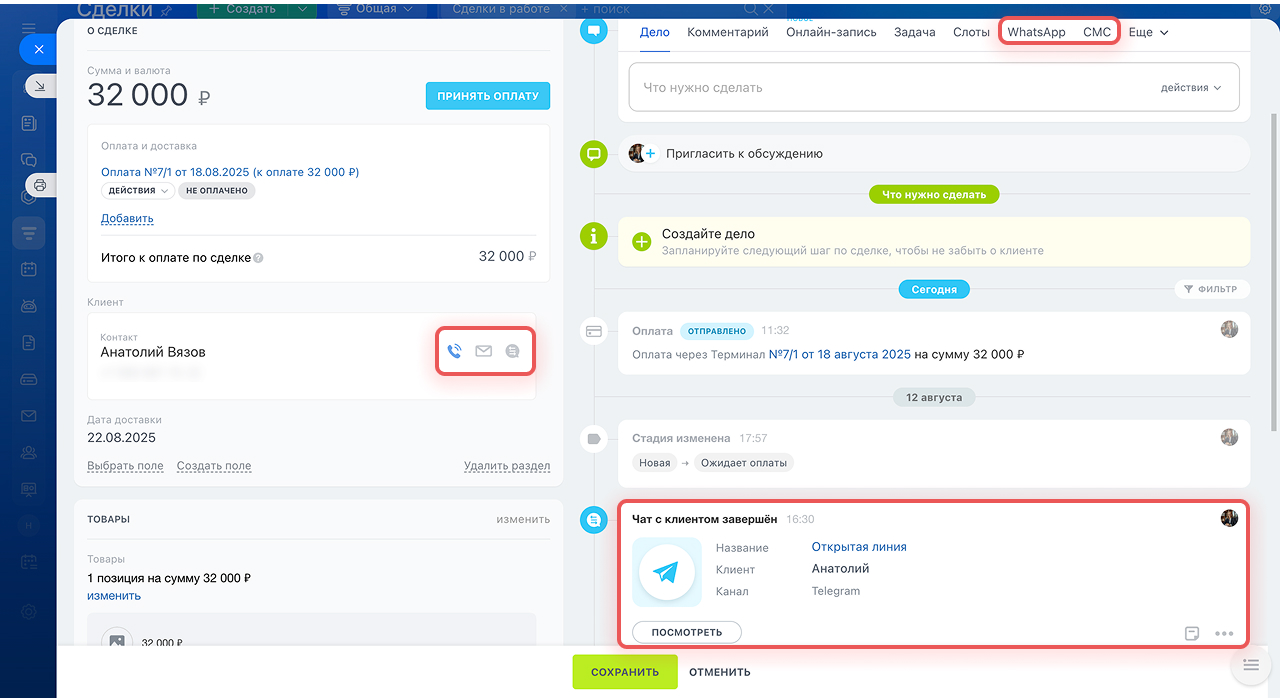The image size is (1280, 698).
Task: Click the Не оплачено status badge
Action: click(x=217, y=190)
